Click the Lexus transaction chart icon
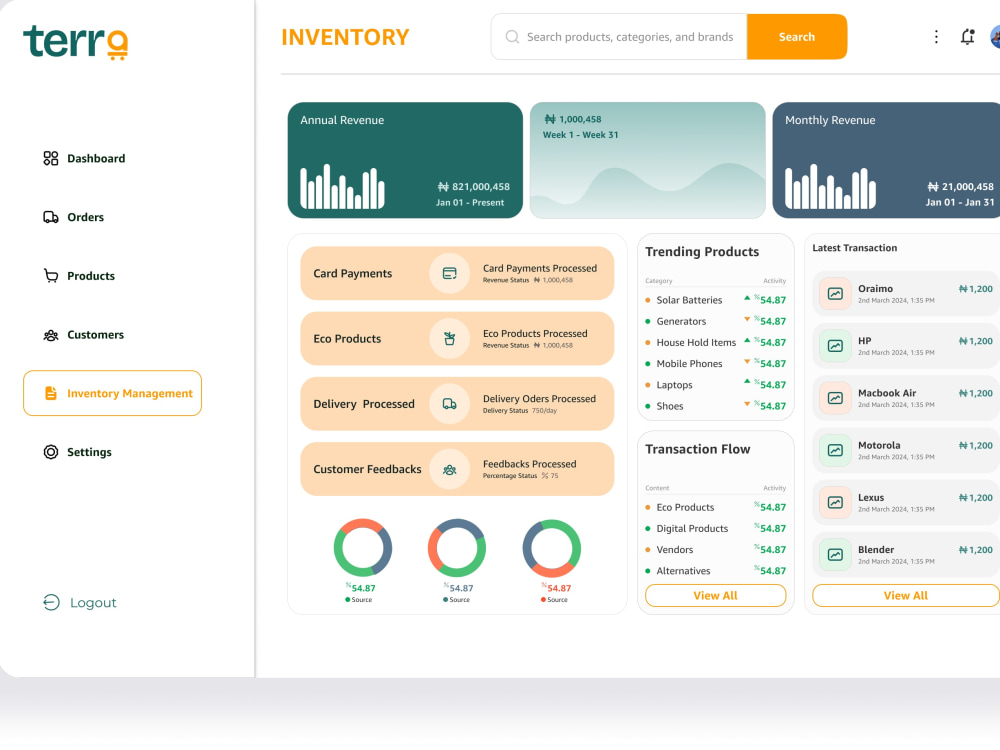Screen dimensions: 1000x750 pos(835,503)
